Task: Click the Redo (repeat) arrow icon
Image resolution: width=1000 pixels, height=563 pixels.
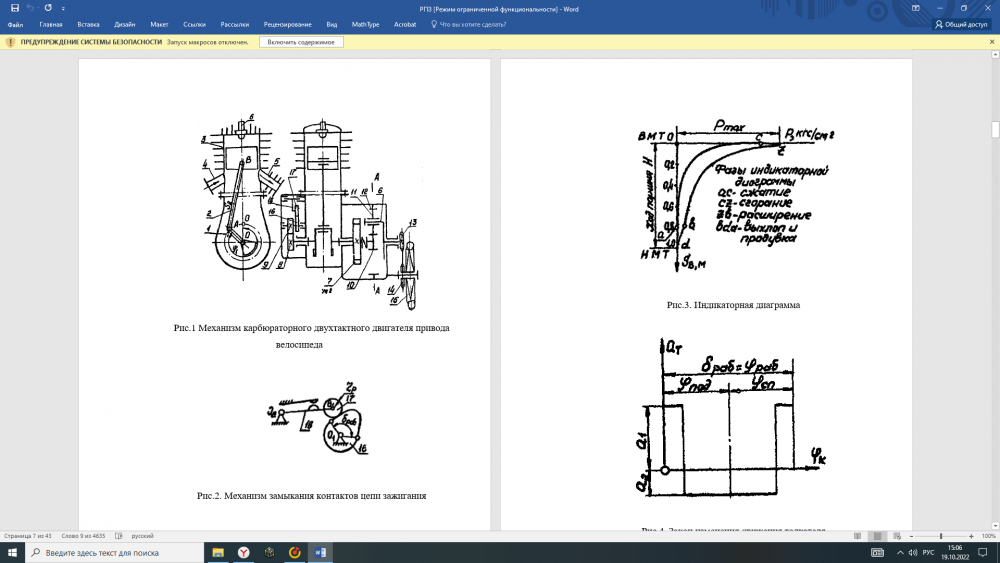Action: click(48, 8)
